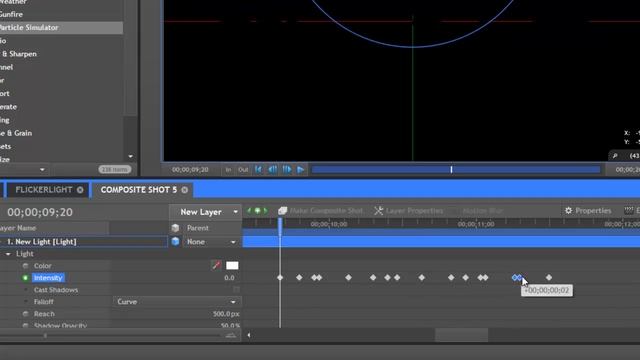The height and width of the screenshot is (360, 640).
Task: Step back one frame in viewer
Action: pyautogui.click(x=272, y=169)
